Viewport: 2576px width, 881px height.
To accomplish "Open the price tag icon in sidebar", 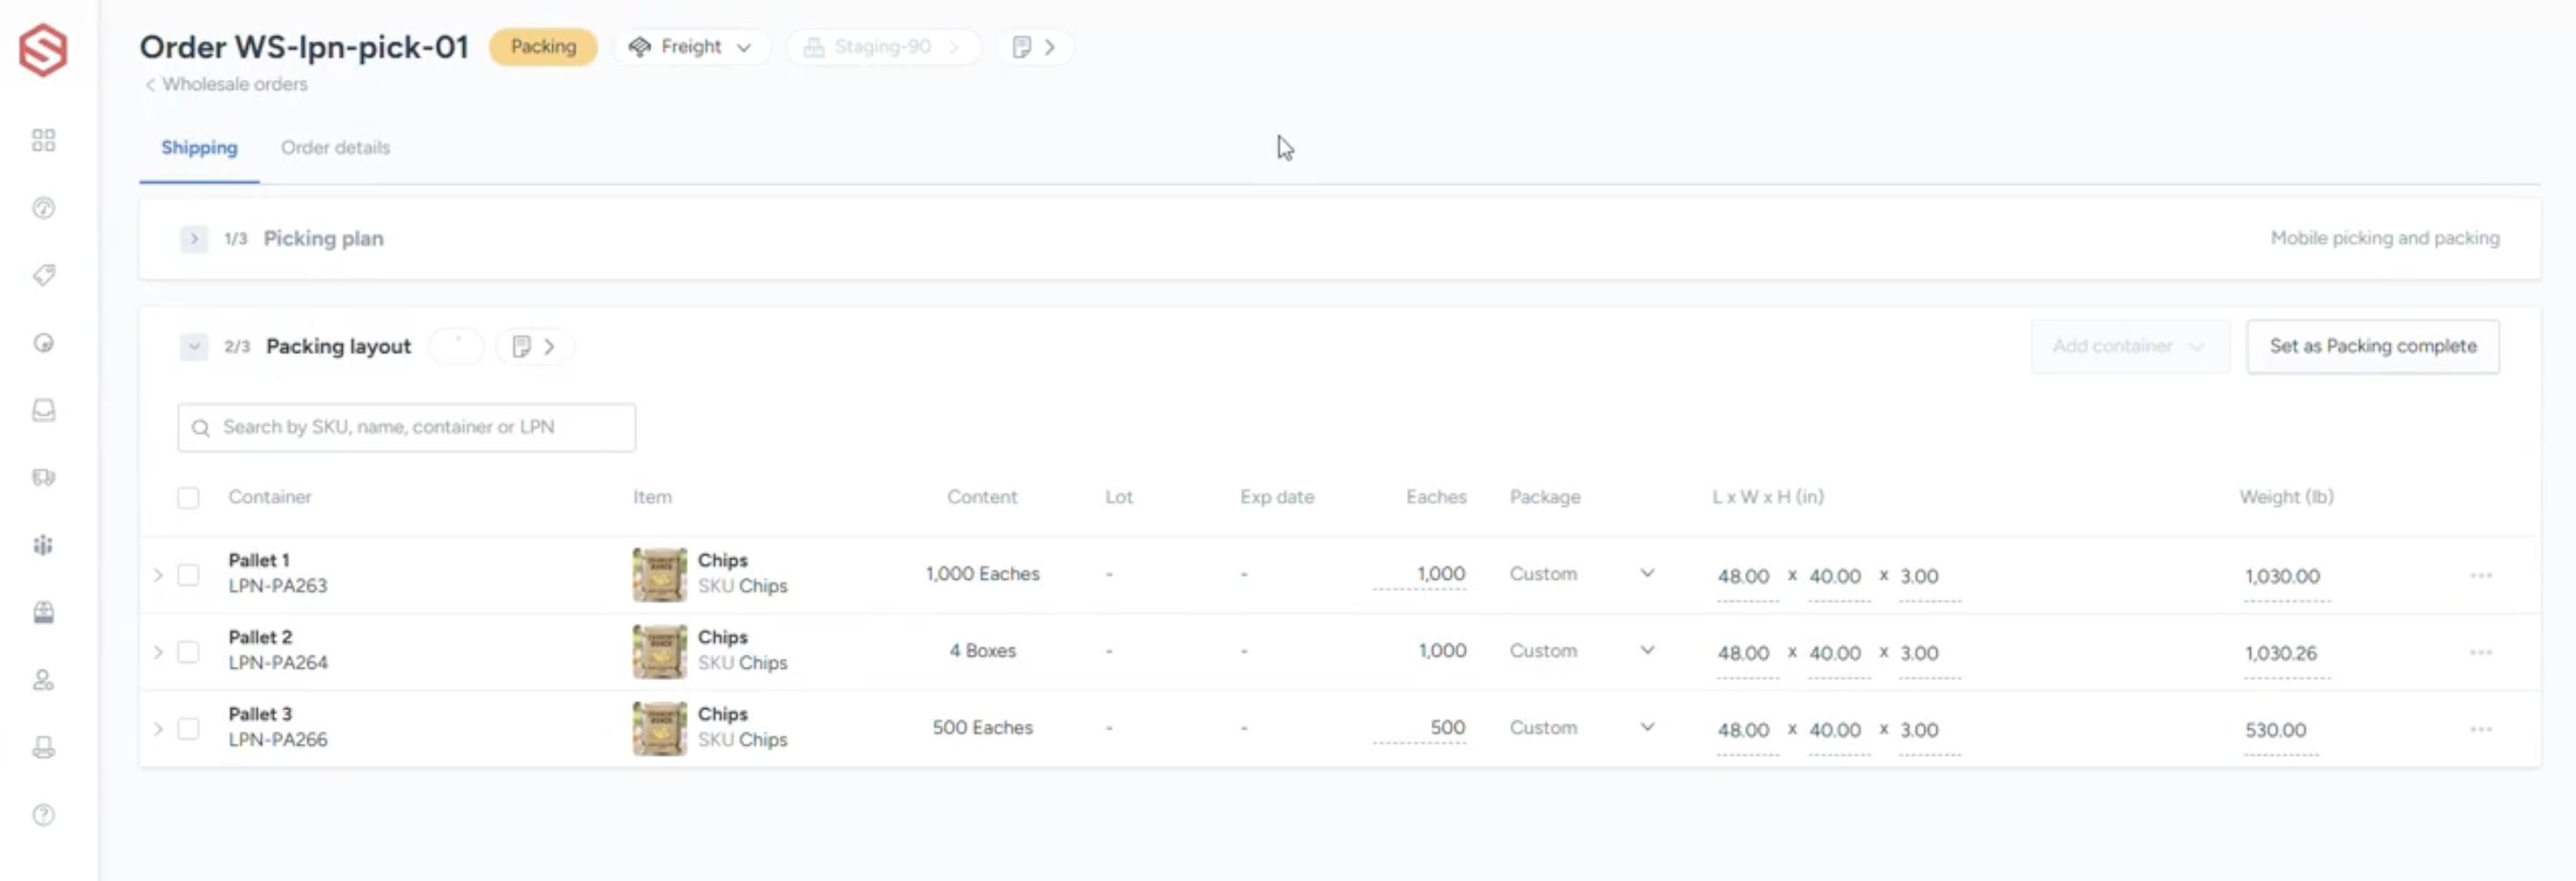I will click(x=43, y=275).
